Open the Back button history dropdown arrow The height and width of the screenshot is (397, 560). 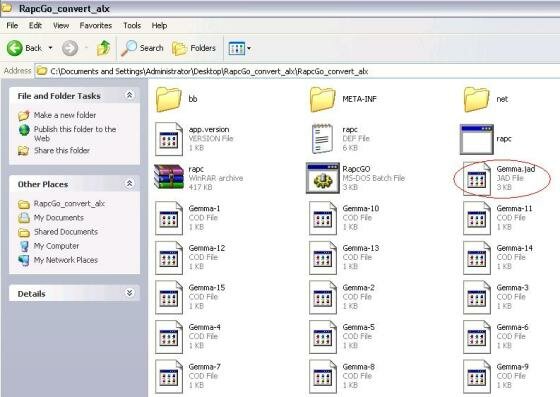(50, 48)
